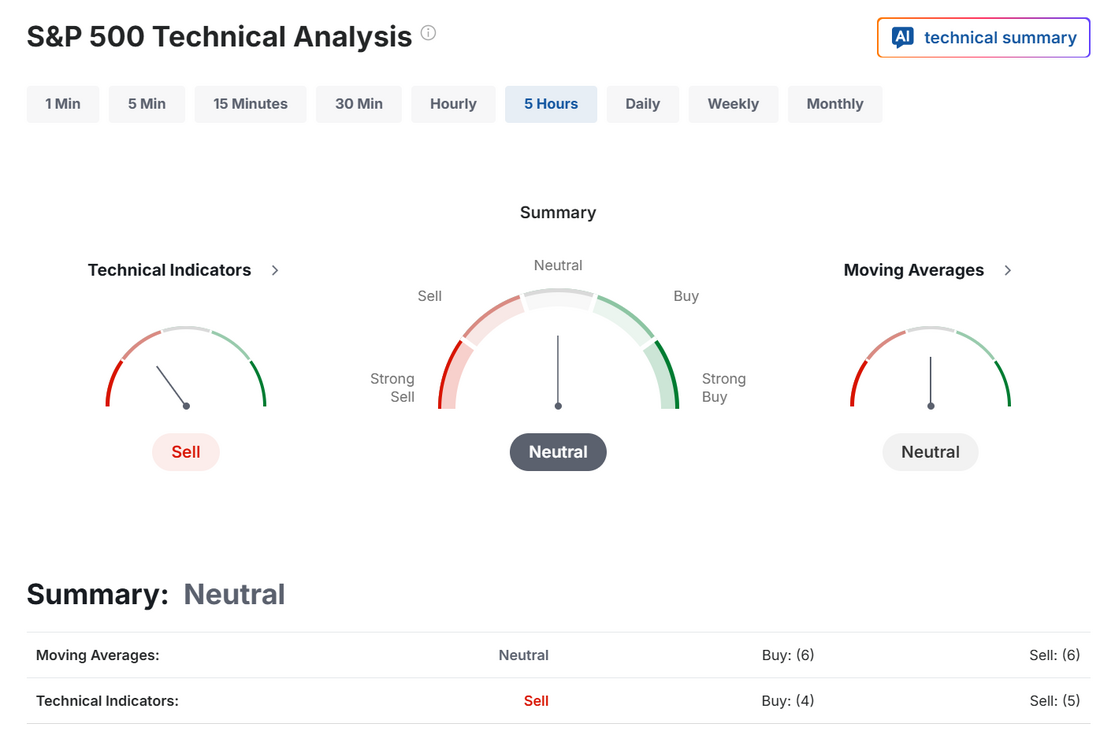The height and width of the screenshot is (731, 1100).
Task: Click Neutral value in Moving Averages row
Action: (x=523, y=655)
